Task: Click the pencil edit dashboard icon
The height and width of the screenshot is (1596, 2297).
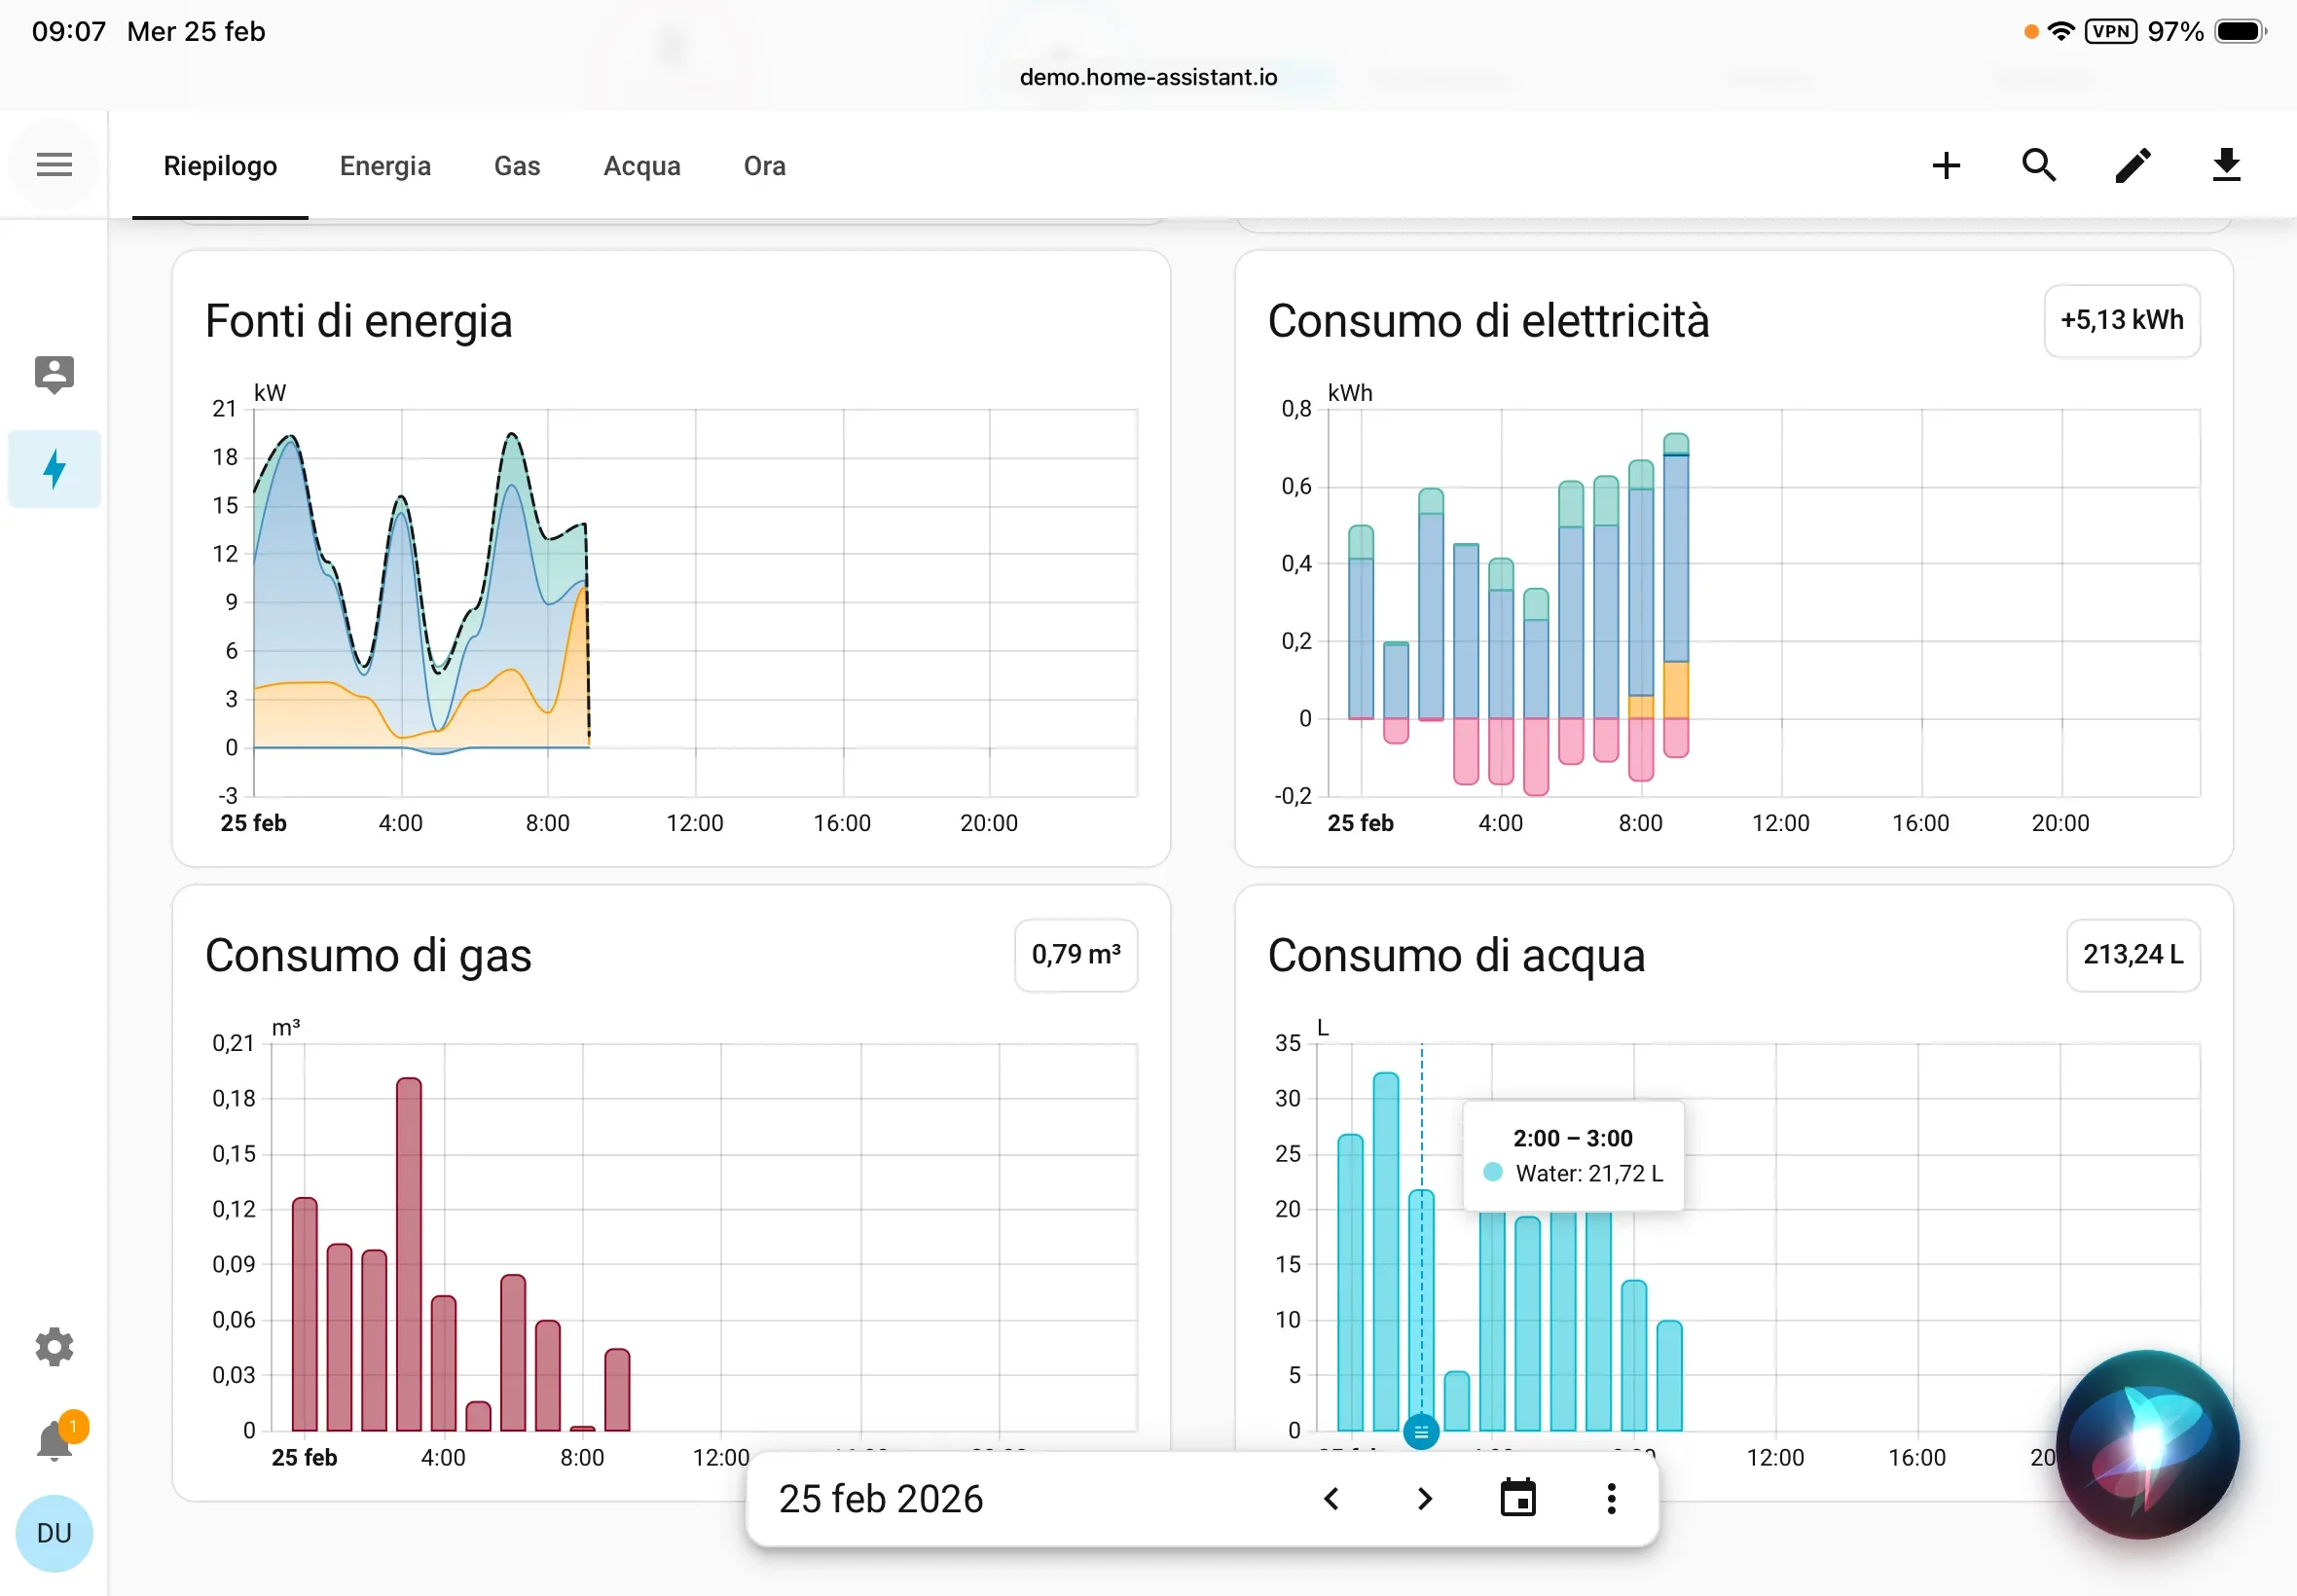Action: pos(2132,165)
